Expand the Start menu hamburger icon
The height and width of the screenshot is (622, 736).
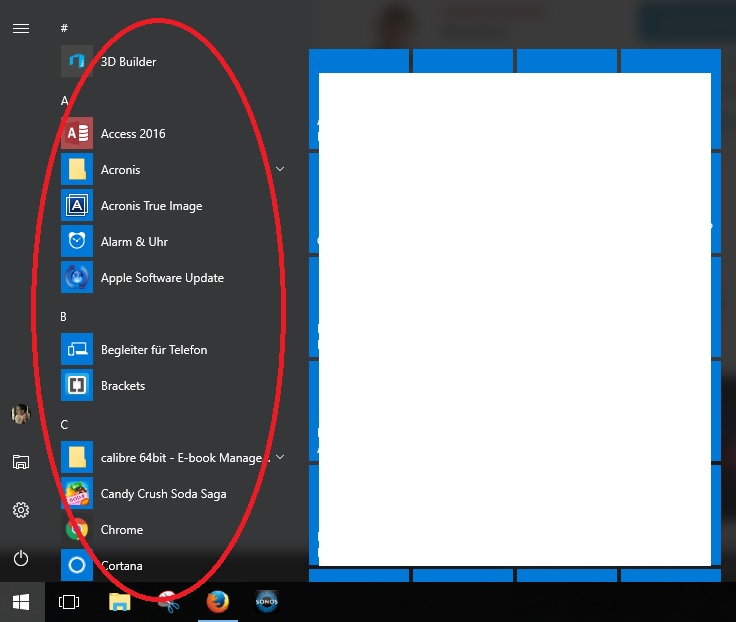[x=21, y=29]
